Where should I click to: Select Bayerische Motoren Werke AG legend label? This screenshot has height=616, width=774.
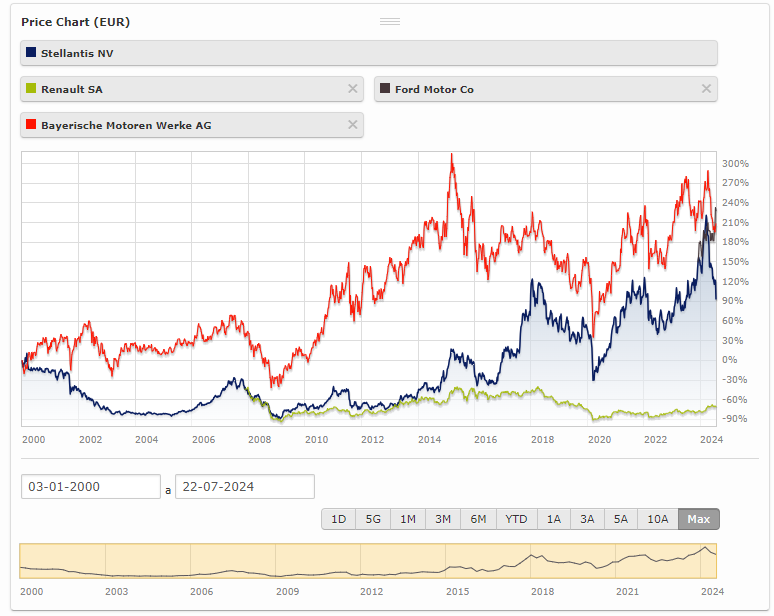126,125
